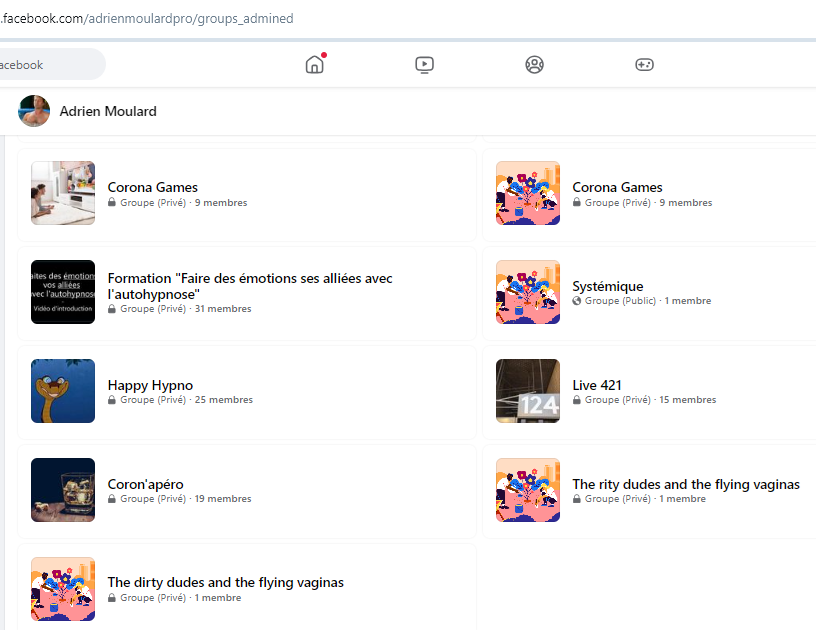Open Corona Games group with illustrated thumbnail
The height and width of the screenshot is (630, 816).
point(528,193)
